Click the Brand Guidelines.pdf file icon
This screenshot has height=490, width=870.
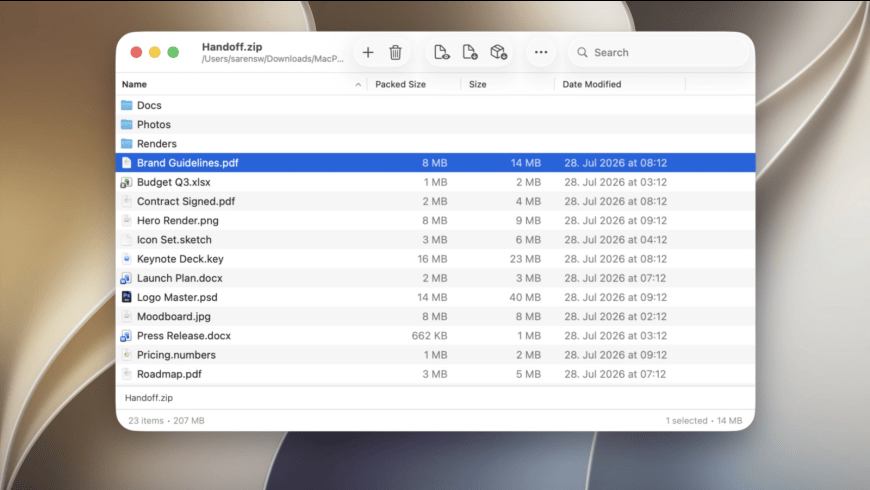point(127,163)
